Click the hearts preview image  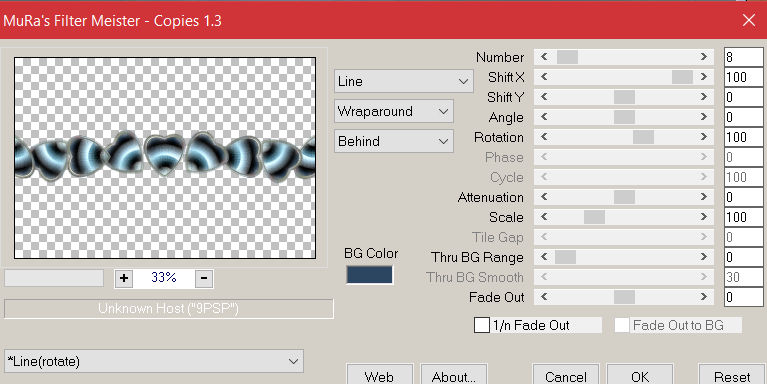(x=165, y=158)
